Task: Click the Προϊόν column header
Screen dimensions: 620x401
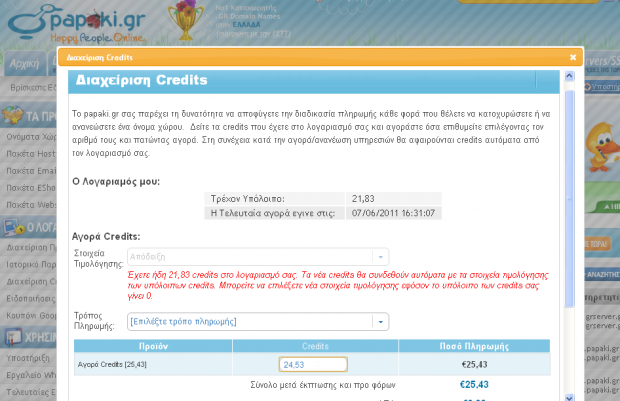Action: pos(153,346)
